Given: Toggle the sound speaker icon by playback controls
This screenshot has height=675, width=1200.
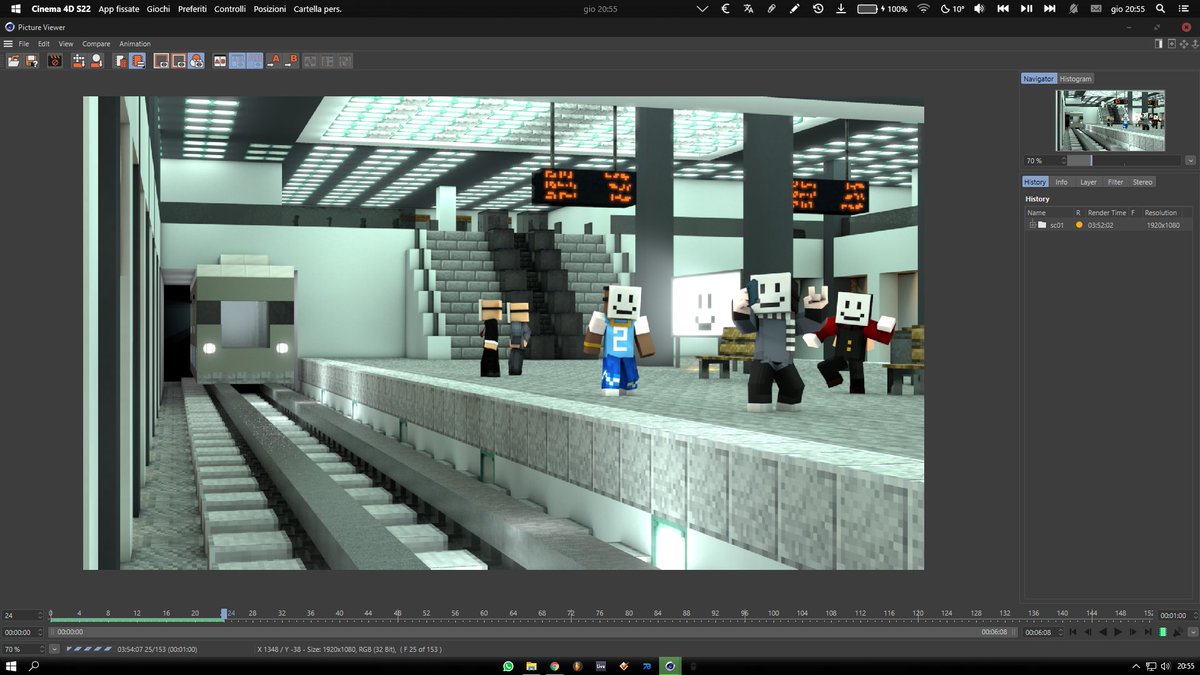Looking at the screenshot, I should point(1178,632).
